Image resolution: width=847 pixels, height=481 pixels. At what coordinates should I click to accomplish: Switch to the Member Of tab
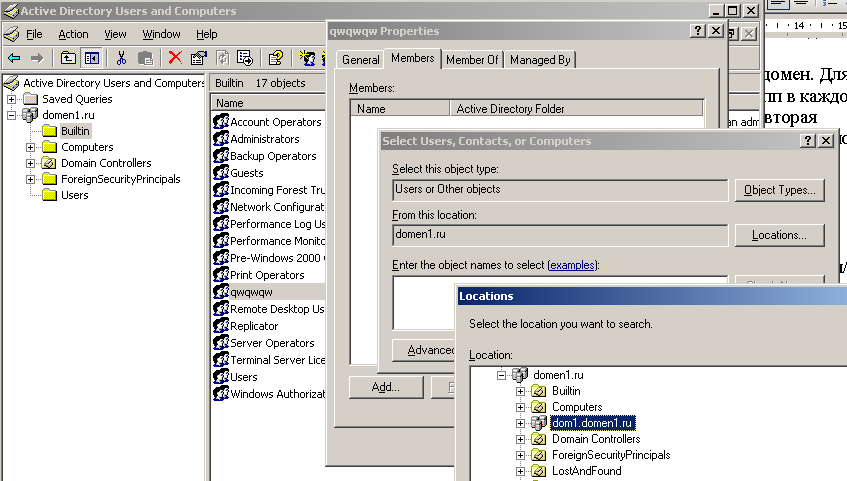(x=472, y=60)
